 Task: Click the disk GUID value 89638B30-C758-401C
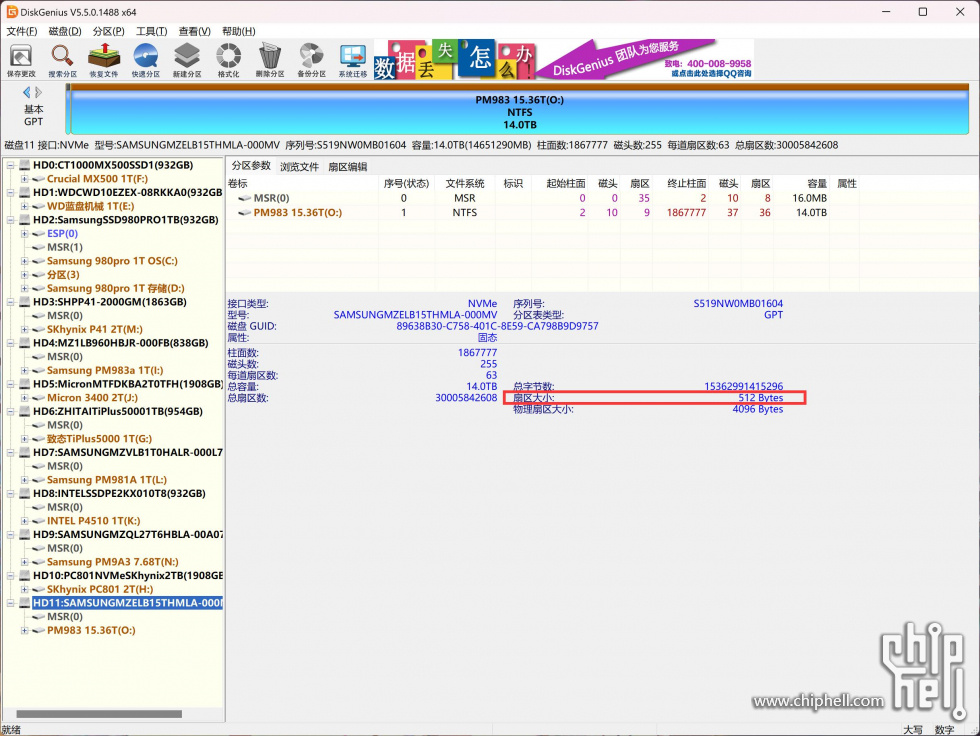[x=497, y=326]
